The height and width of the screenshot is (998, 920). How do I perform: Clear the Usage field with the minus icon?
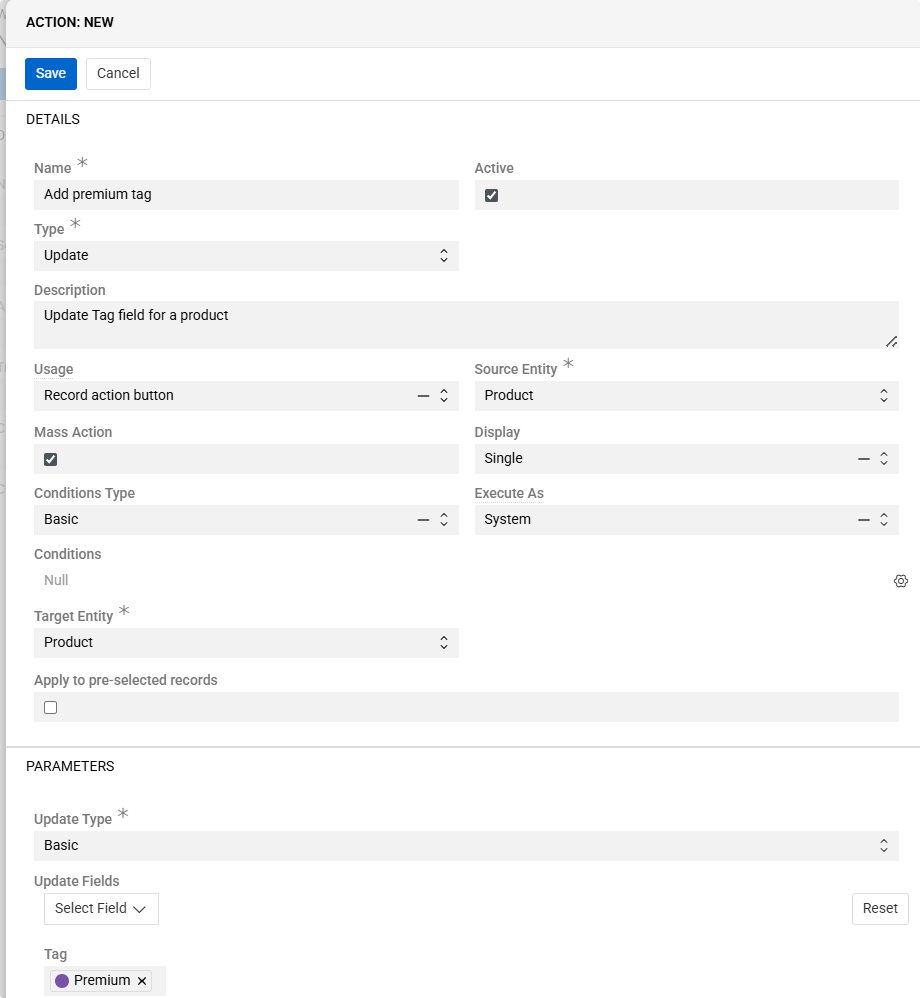click(424, 396)
